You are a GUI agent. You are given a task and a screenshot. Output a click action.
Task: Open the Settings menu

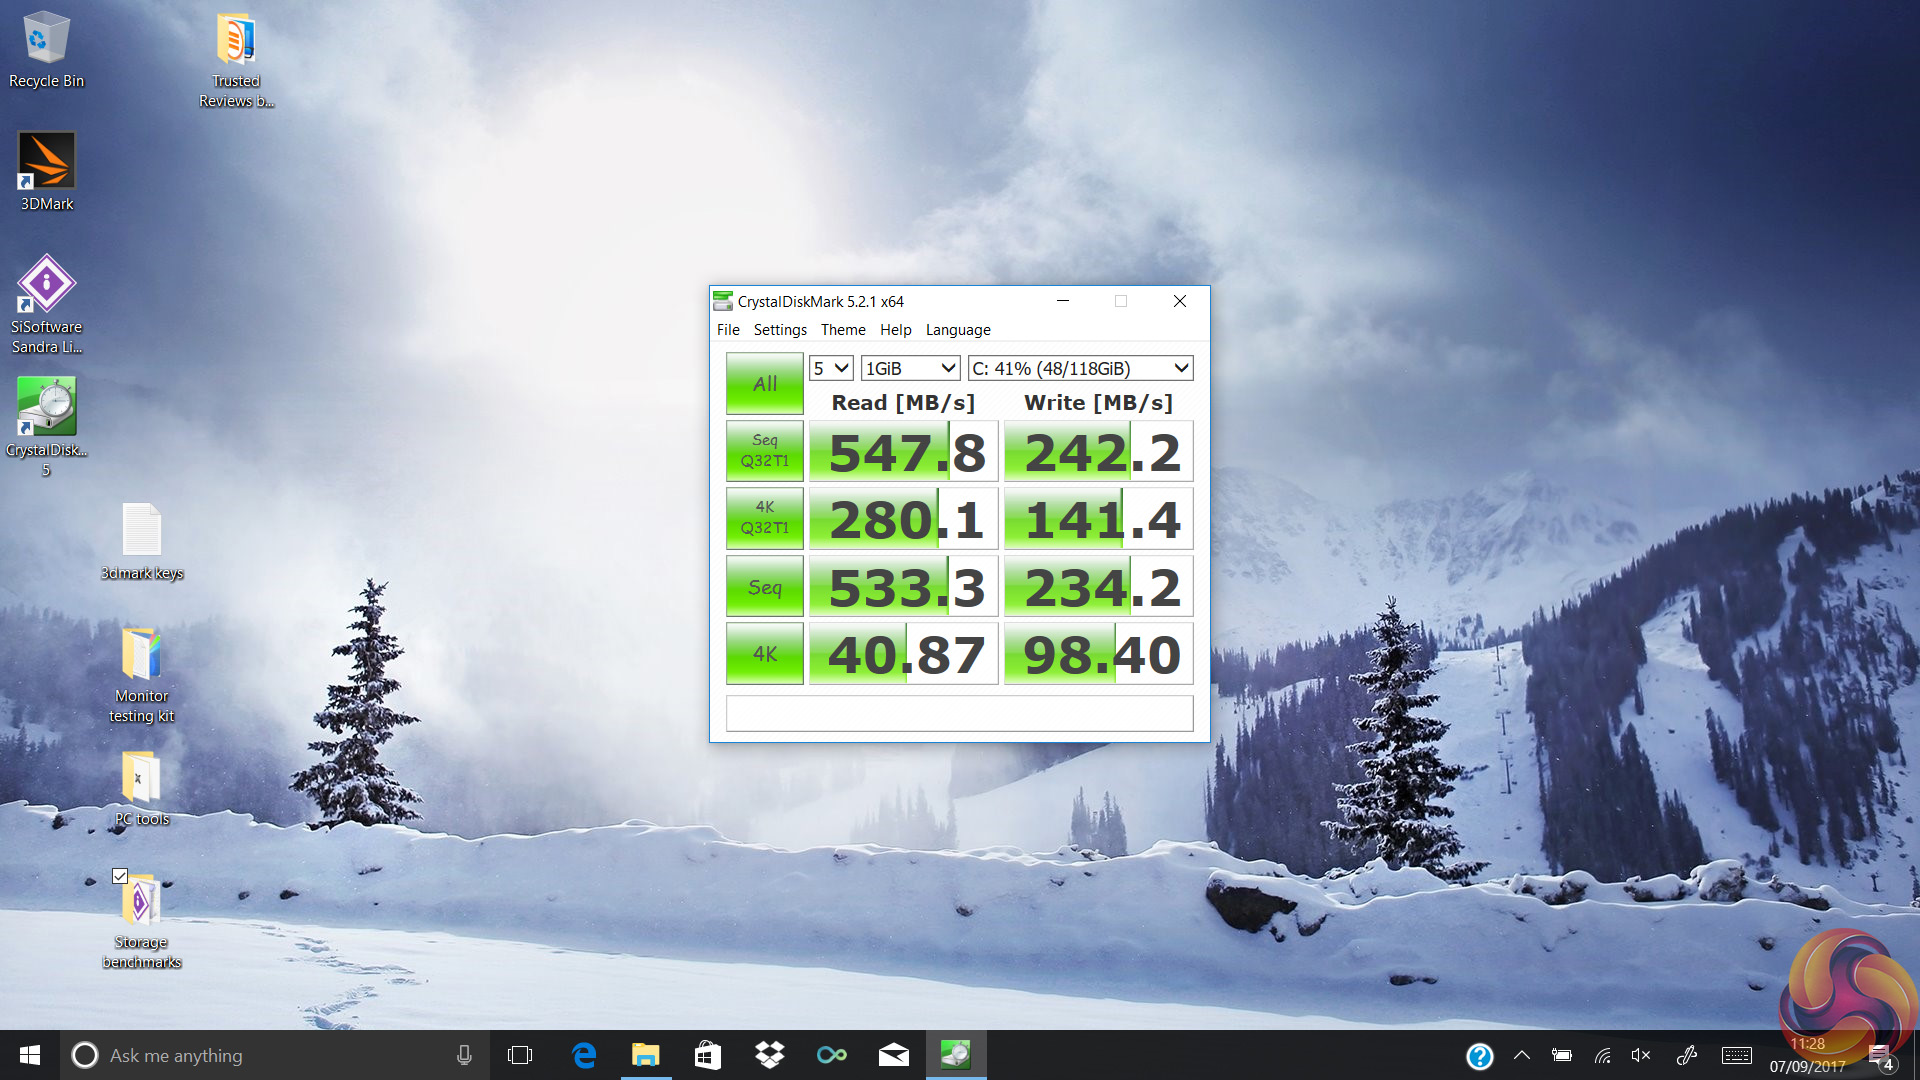pos(779,330)
